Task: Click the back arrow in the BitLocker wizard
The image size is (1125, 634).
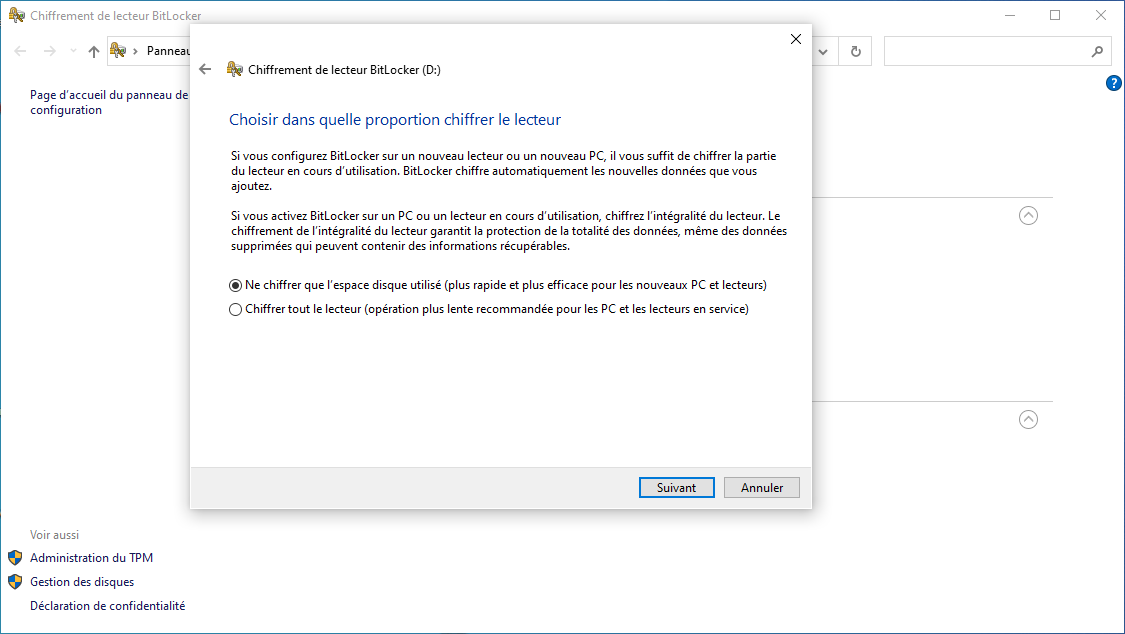Action: pos(205,69)
